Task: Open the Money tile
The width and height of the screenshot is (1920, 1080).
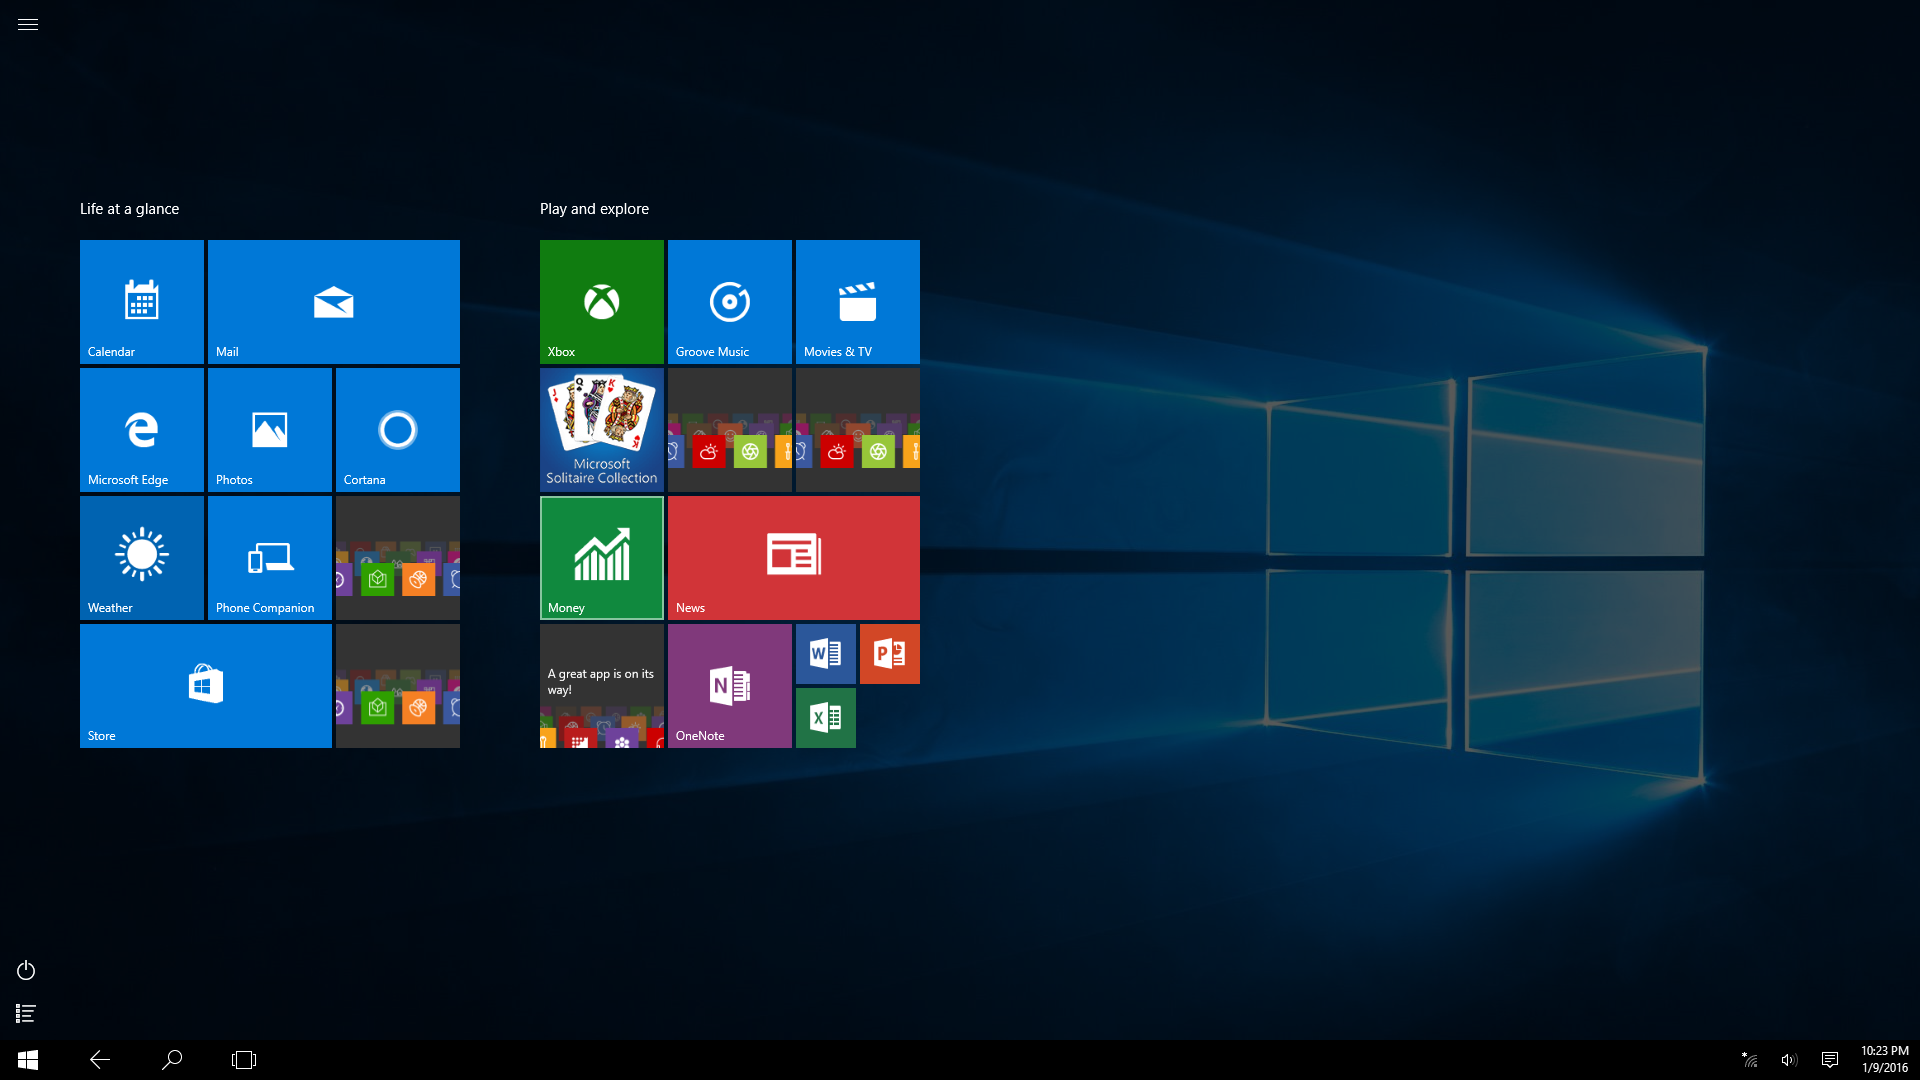Action: click(602, 558)
